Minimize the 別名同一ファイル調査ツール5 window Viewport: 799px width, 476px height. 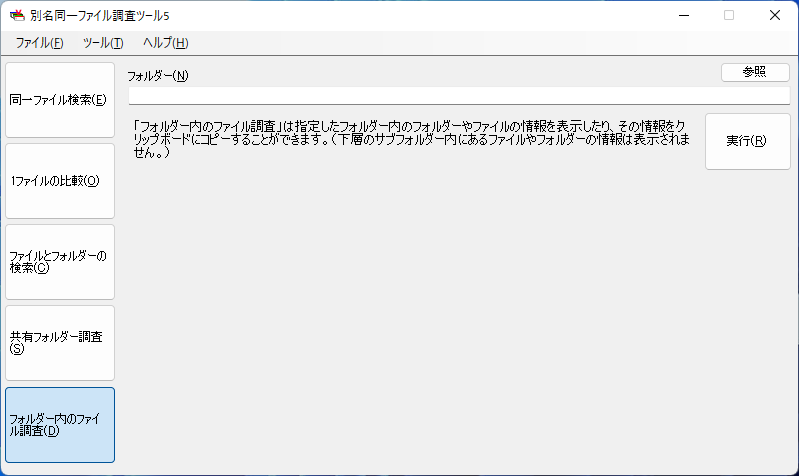click(x=684, y=15)
